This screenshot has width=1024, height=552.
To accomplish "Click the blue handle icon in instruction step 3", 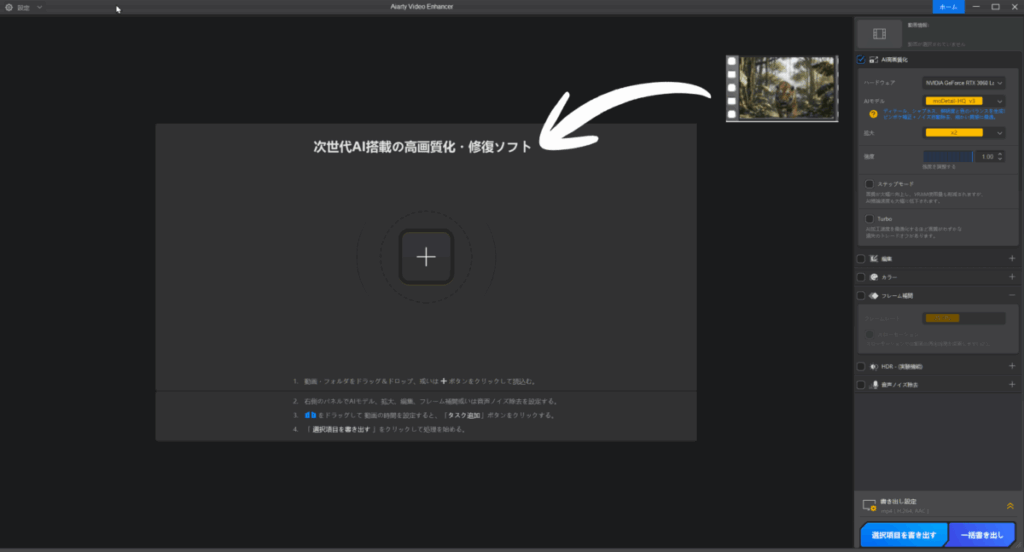I will pyautogui.click(x=310, y=415).
